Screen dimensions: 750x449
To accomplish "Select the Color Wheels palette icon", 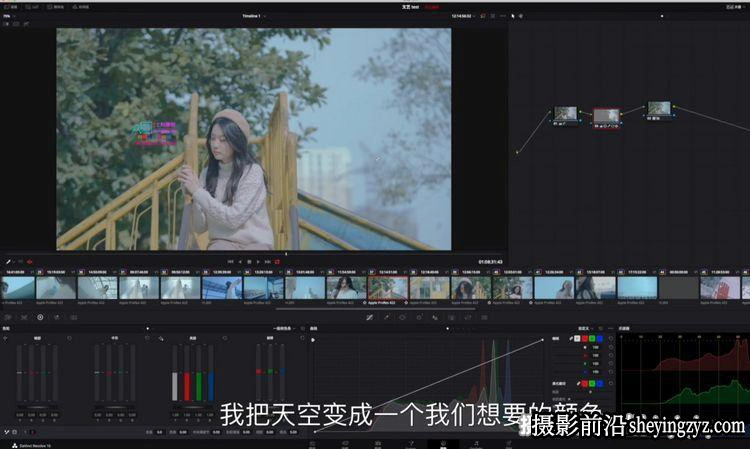I will coord(40,317).
